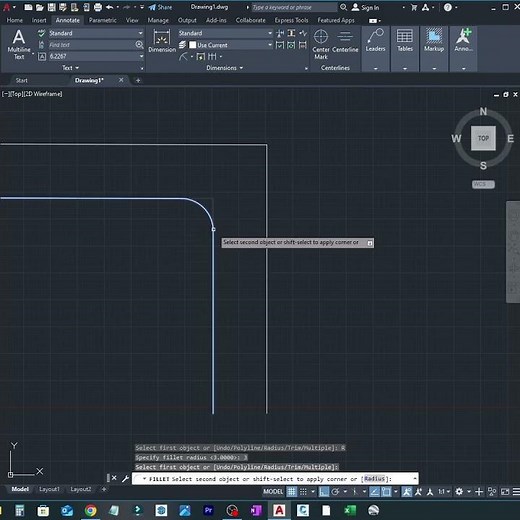Screen dimensions: 520x520
Task: Toggle Ortho mode in status bar
Action: click(x=324, y=492)
